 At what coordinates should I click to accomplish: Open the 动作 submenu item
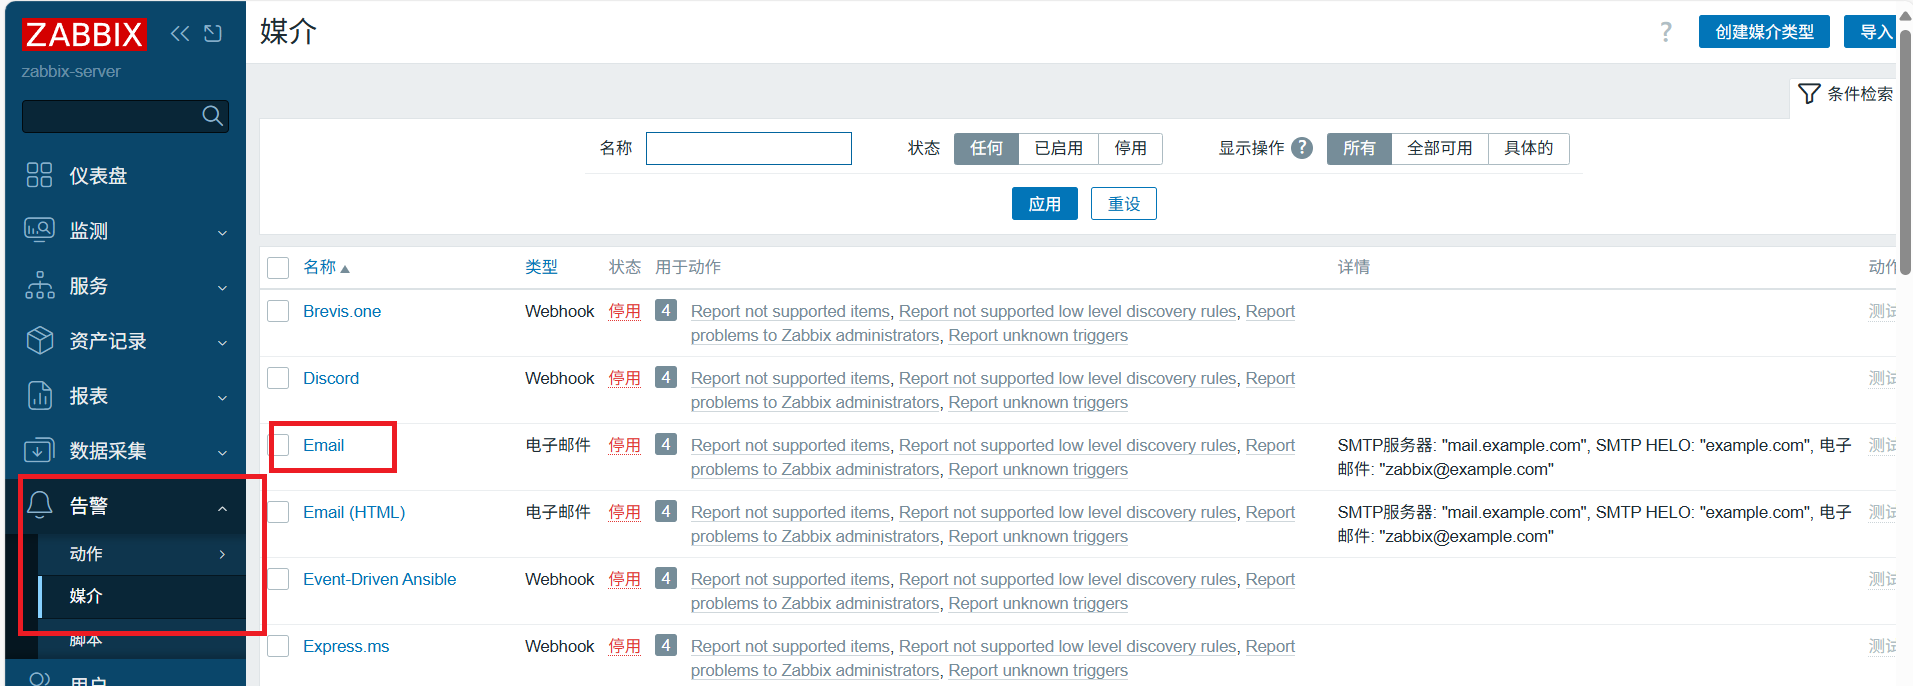pos(142,554)
